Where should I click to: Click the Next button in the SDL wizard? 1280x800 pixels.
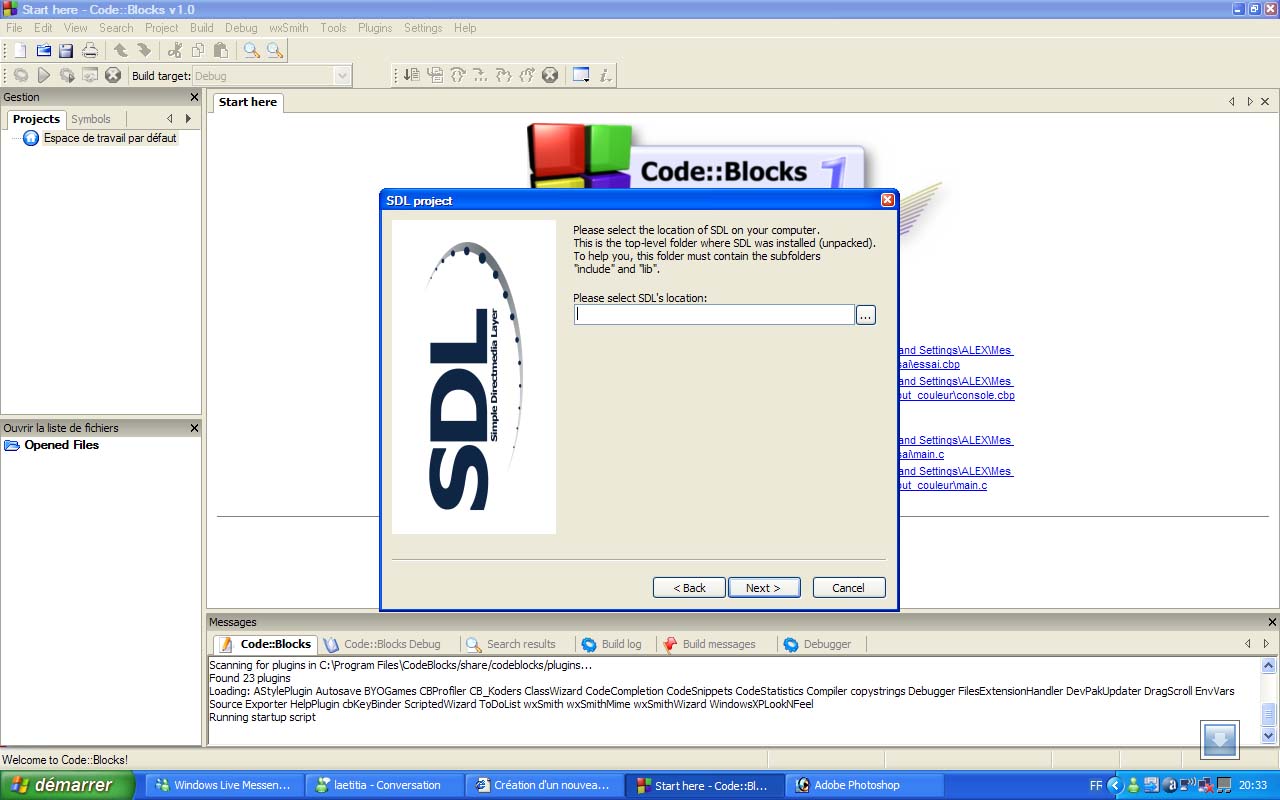point(764,587)
